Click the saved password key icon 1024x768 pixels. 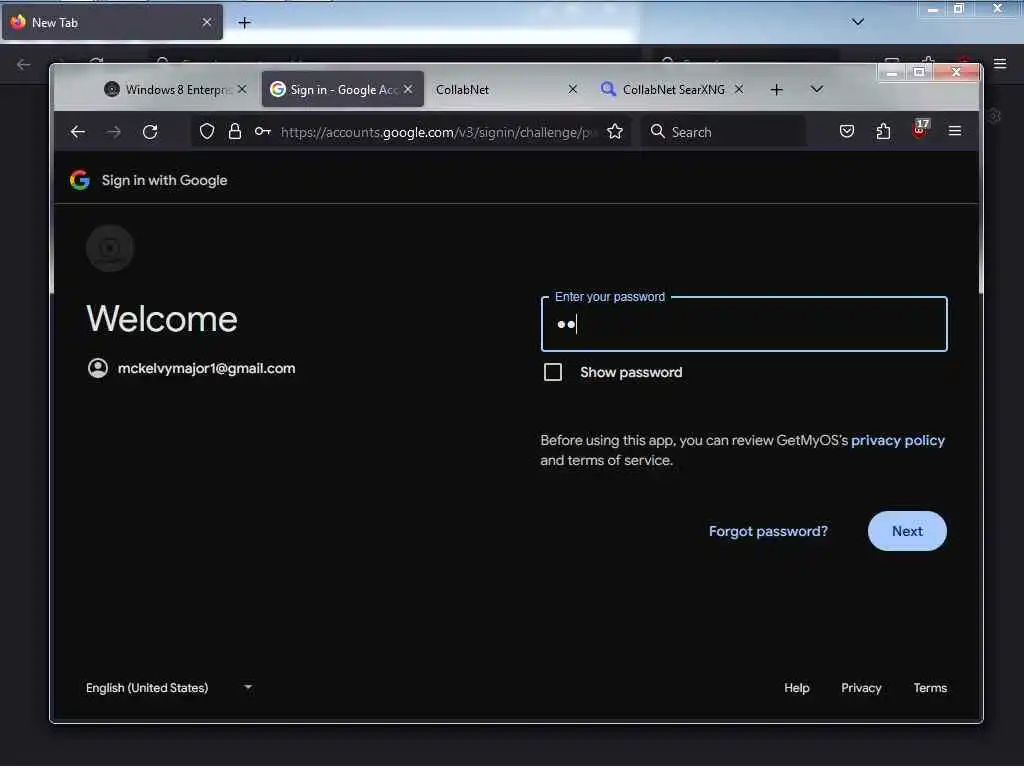pos(263,132)
